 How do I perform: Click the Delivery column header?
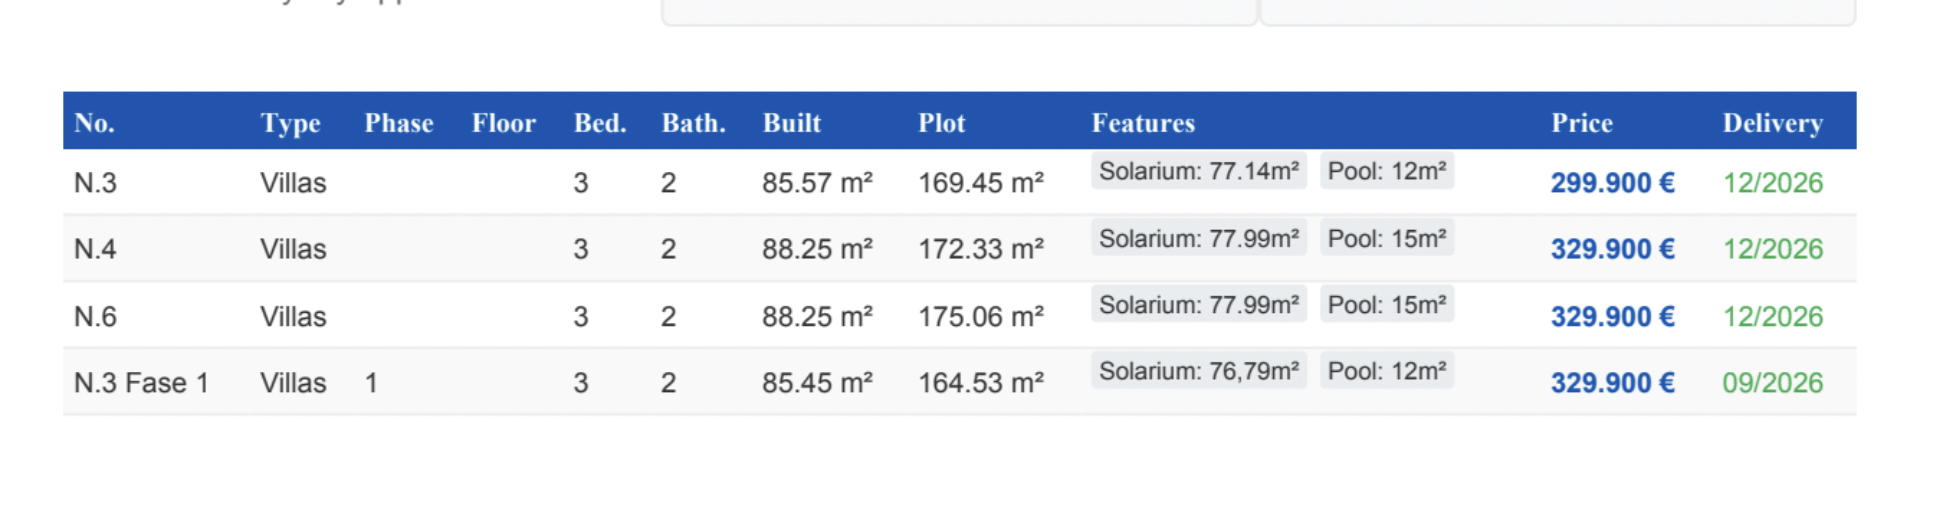(x=1772, y=123)
